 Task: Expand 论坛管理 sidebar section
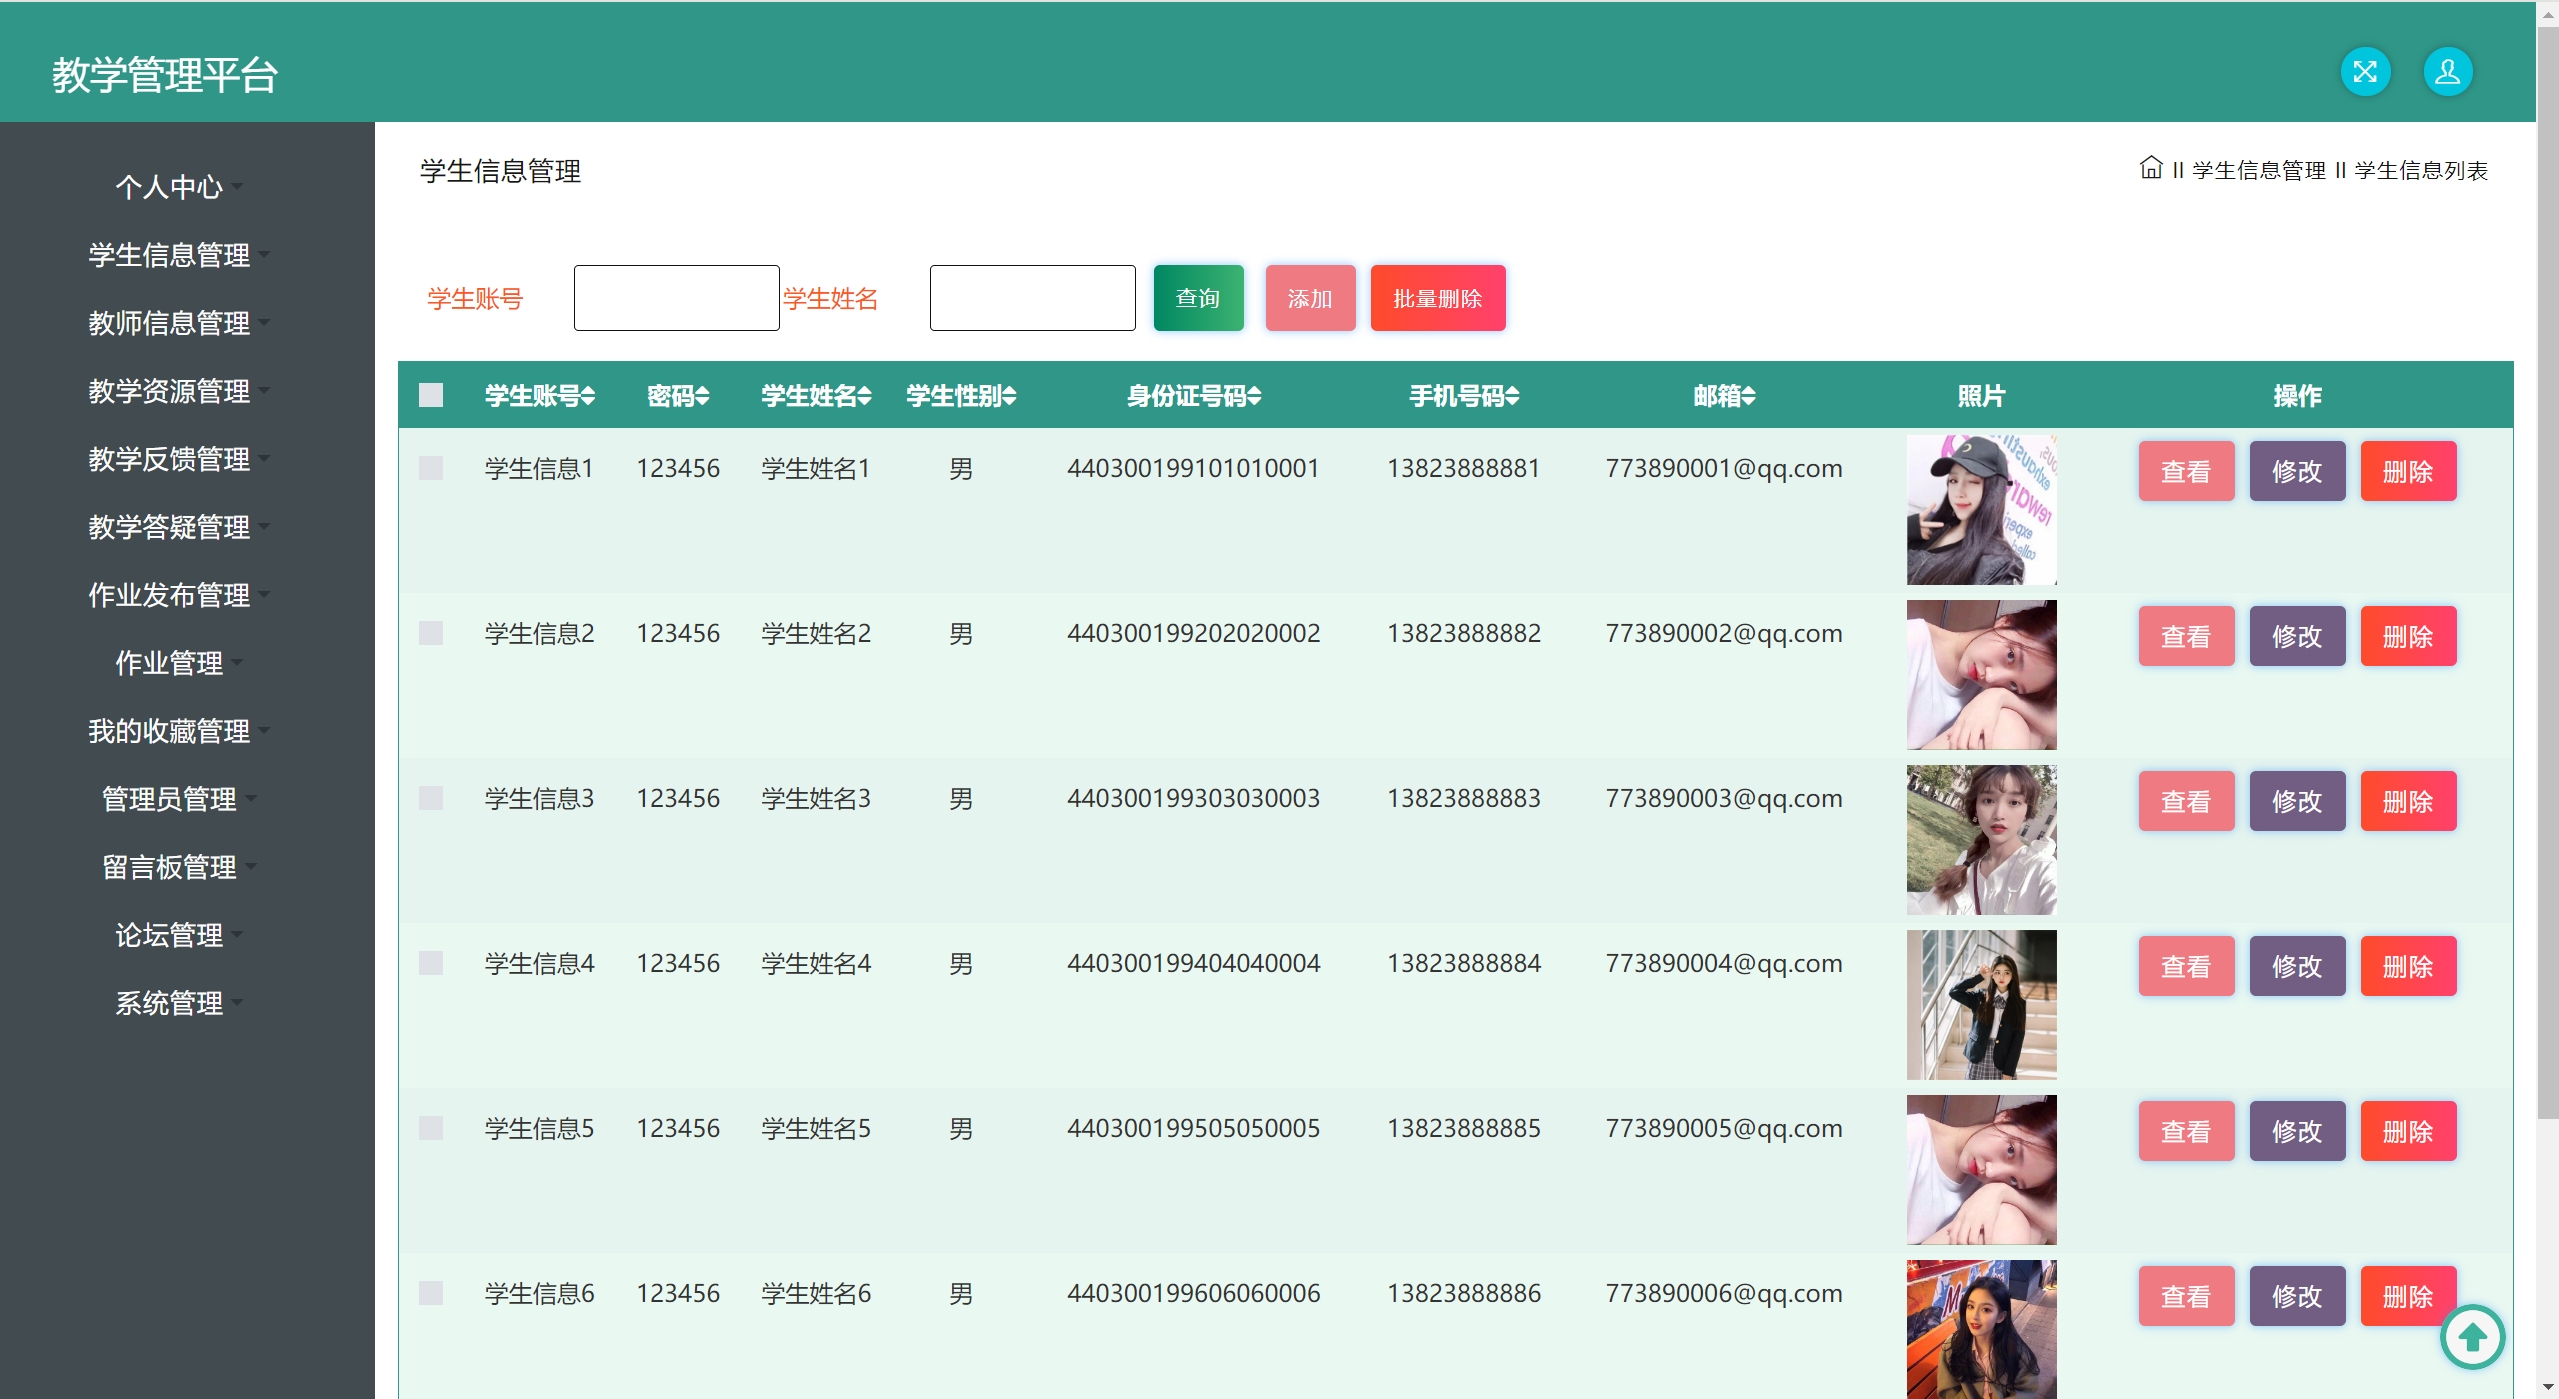coord(169,935)
